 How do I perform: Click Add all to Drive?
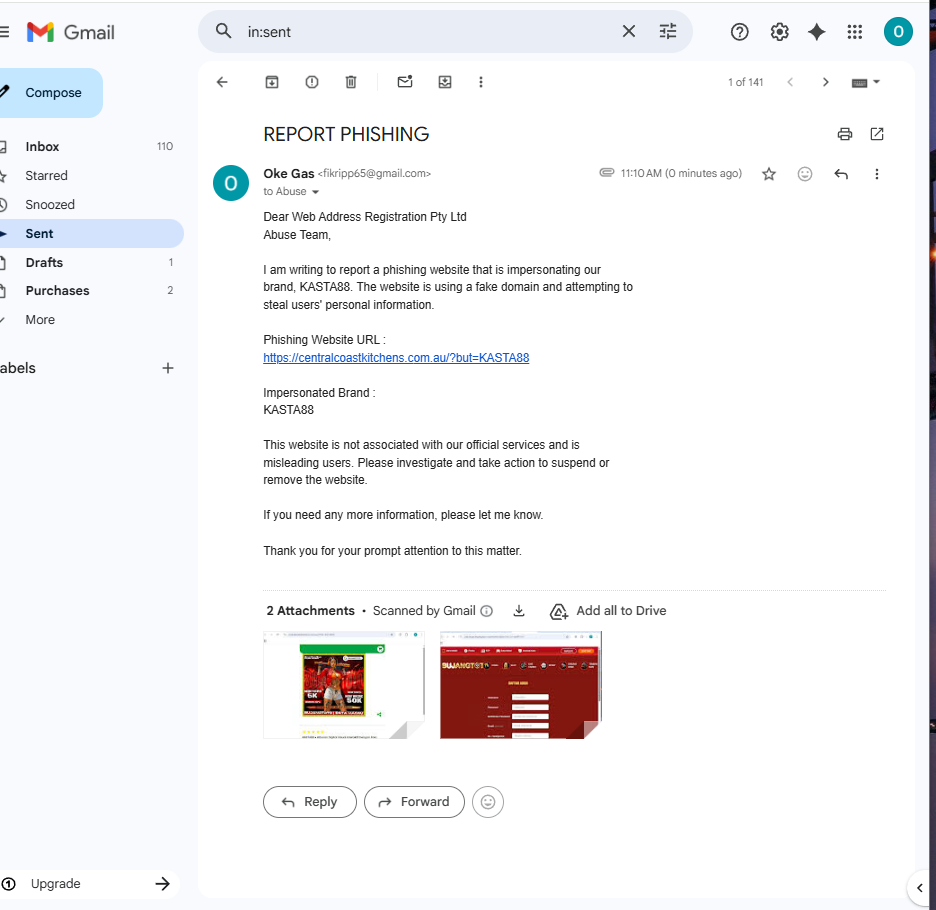[608, 611]
